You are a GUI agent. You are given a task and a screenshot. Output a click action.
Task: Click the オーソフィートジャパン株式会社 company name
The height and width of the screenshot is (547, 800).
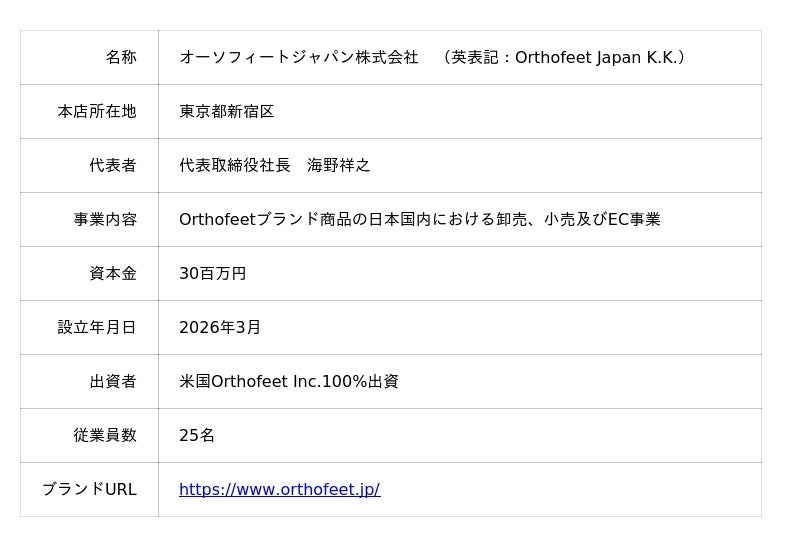click(298, 57)
